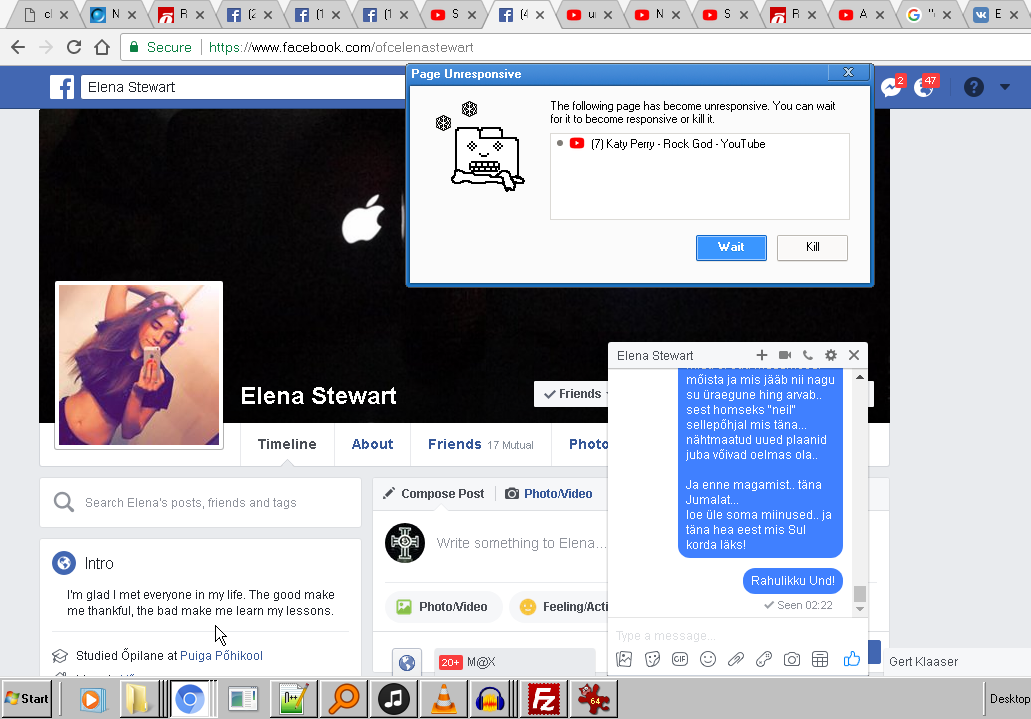Open Messenger messages icon with 2 badge
This screenshot has height=719, width=1031.
(892, 87)
